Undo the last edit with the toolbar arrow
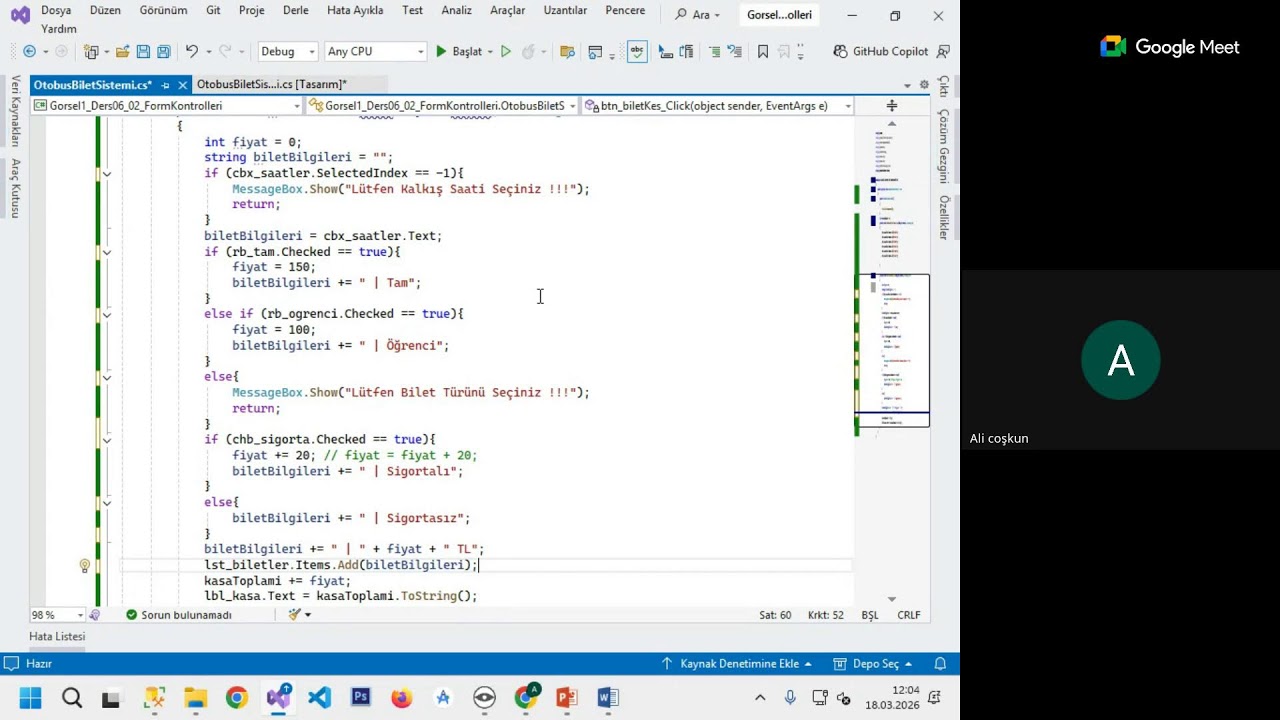Screen dimensions: 1280x720 (191, 51)
